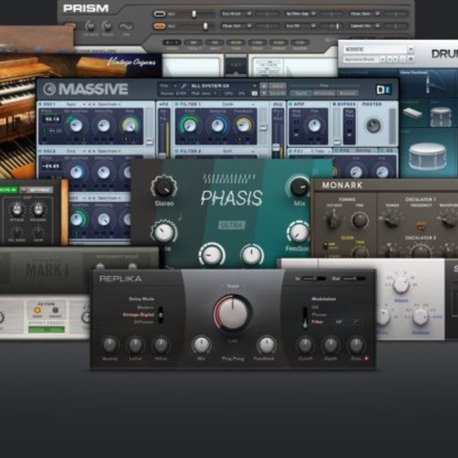Open the middle dropdown in Prism's second row

[x=301, y=26]
